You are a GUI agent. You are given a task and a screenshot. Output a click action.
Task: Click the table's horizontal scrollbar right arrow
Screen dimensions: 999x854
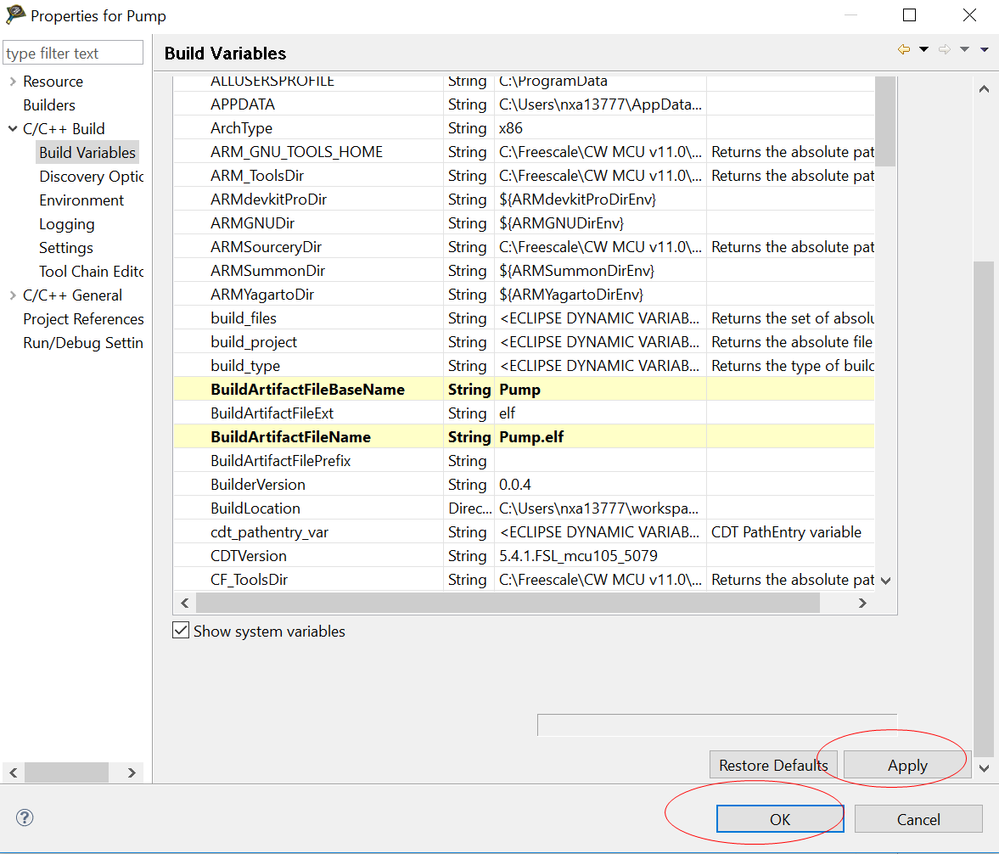862,603
